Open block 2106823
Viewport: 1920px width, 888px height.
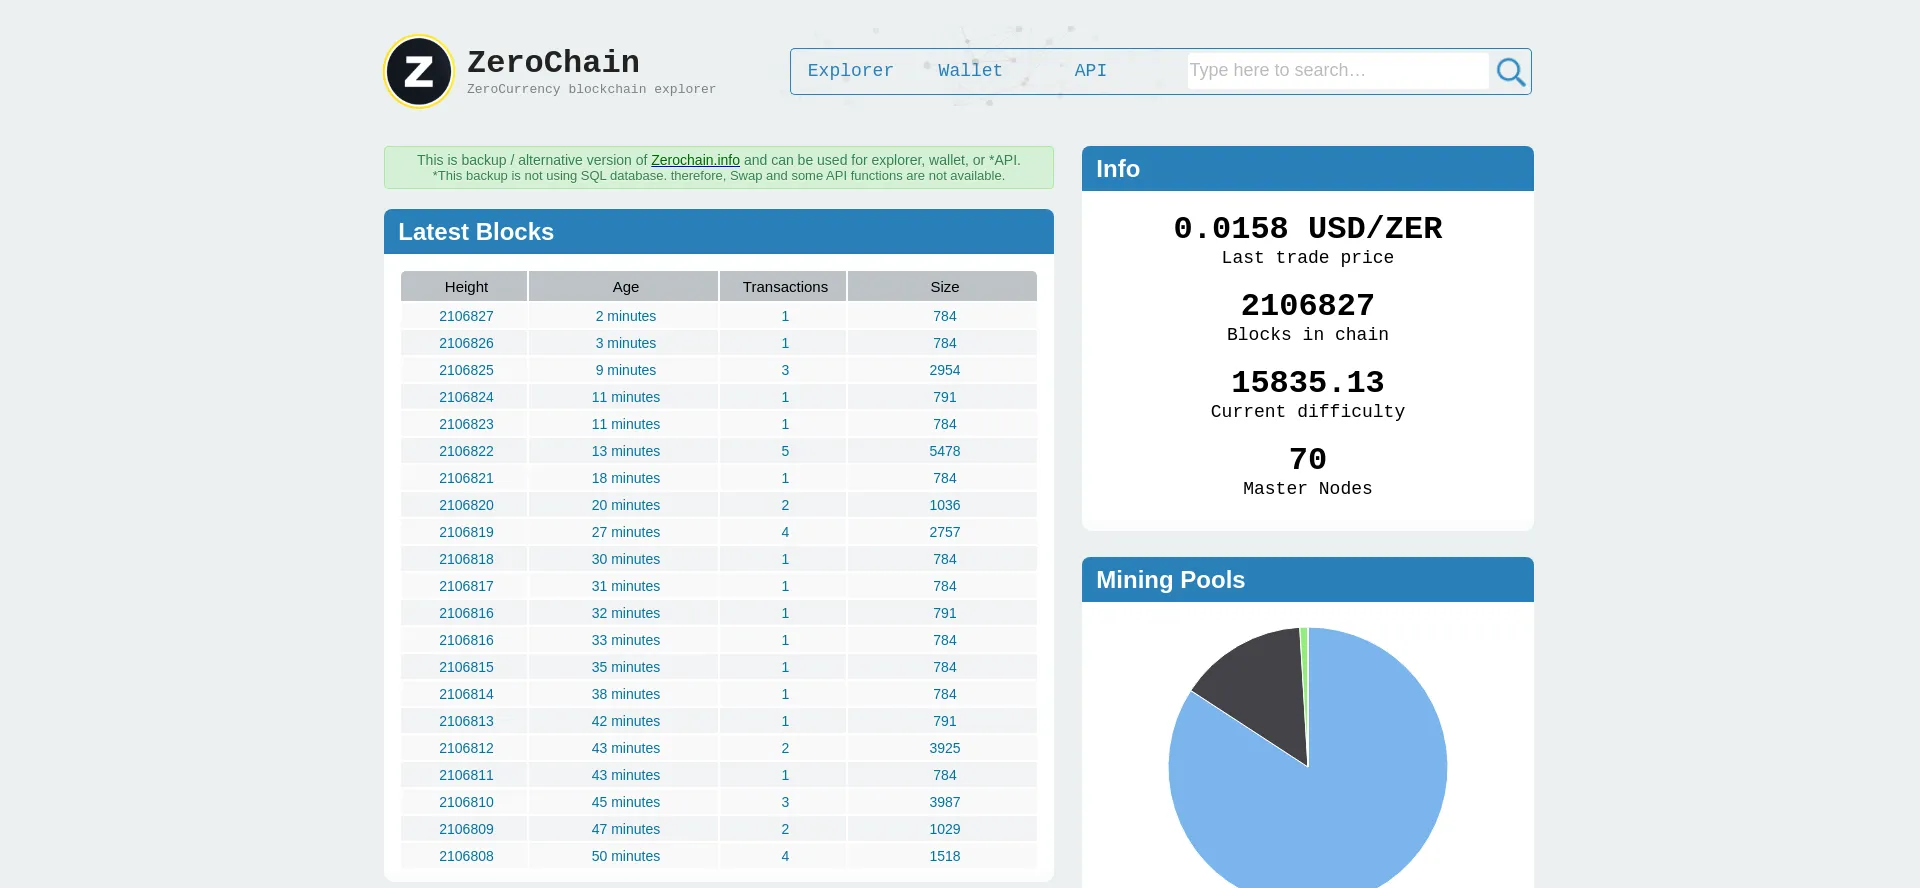coord(466,424)
